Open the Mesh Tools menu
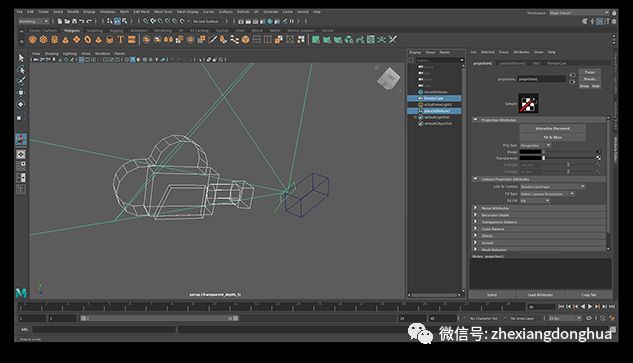633x363 pixels. 163,12
